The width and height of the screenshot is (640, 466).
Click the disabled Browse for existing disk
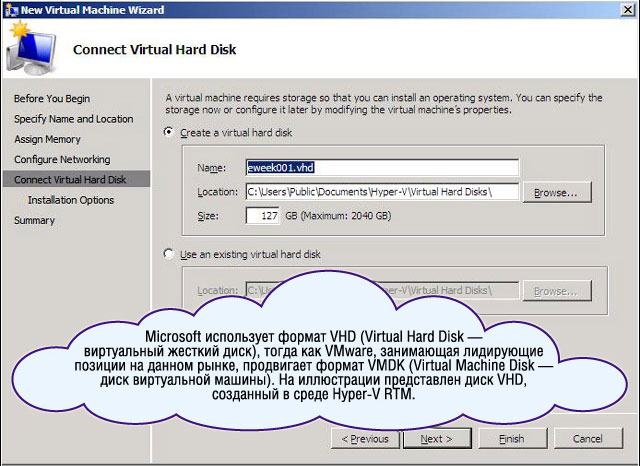557,291
